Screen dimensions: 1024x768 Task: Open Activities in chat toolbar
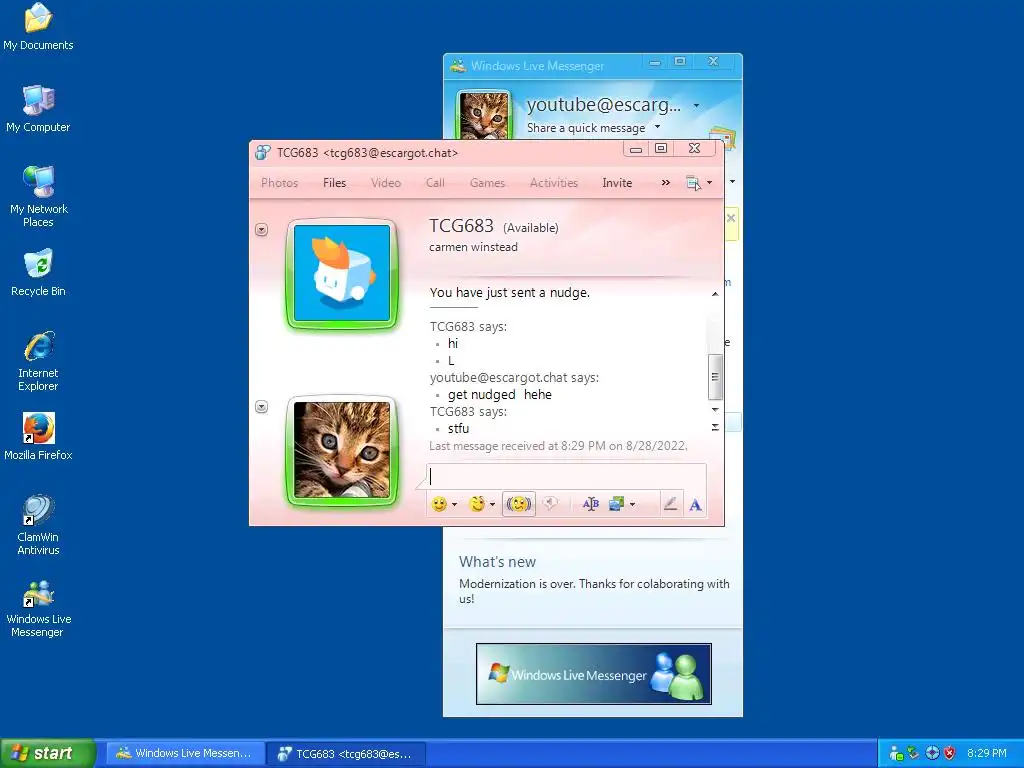point(554,183)
